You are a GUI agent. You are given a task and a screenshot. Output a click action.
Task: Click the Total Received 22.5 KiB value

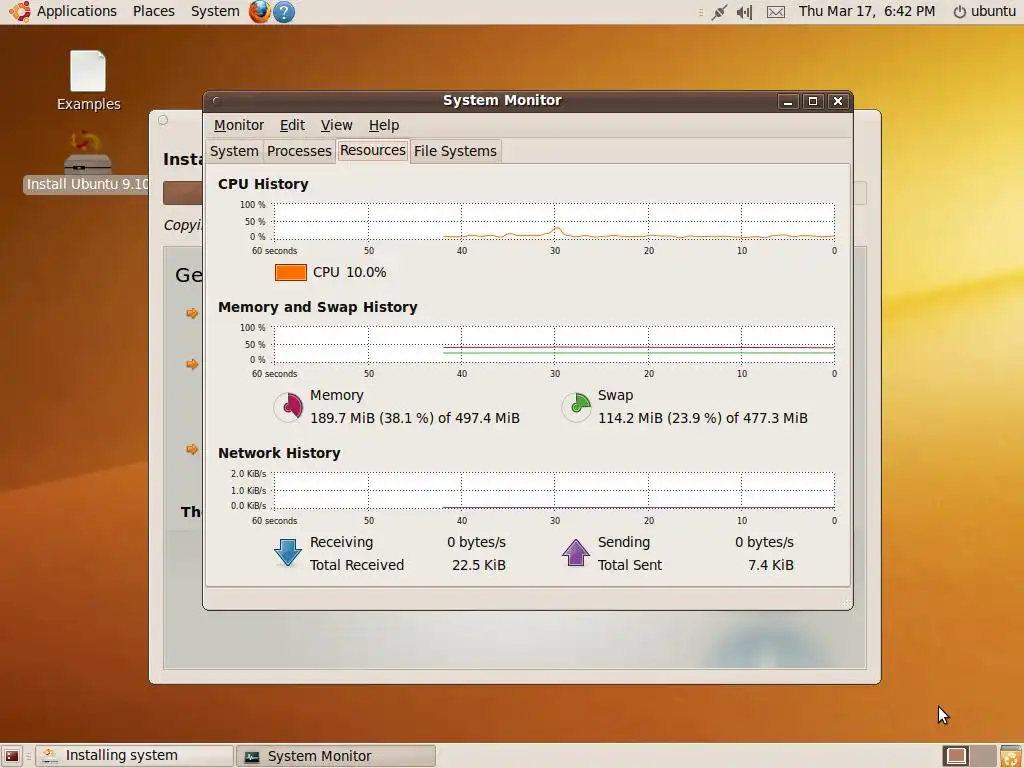pyautogui.click(x=479, y=565)
